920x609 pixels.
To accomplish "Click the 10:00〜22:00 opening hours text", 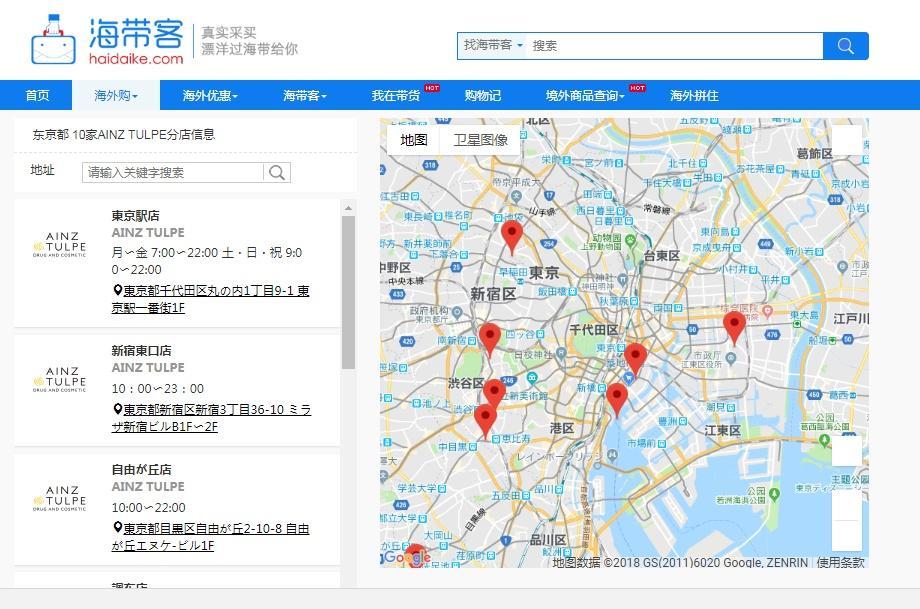I will point(148,508).
